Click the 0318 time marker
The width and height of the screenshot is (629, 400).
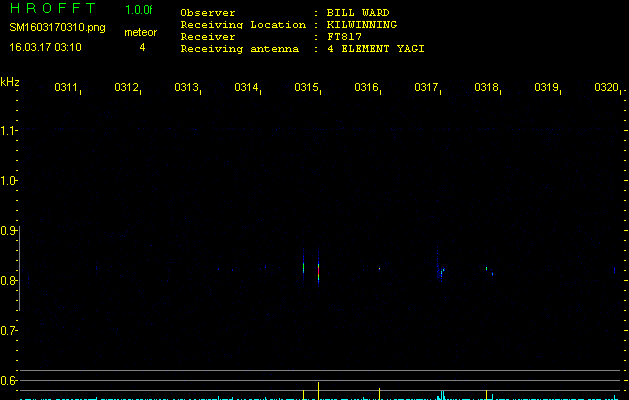point(486,87)
